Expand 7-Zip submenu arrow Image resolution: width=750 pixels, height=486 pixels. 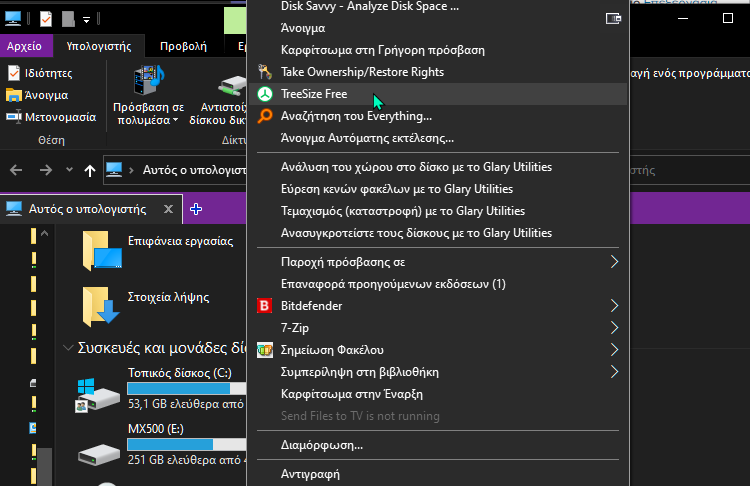(x=615, y=328)
